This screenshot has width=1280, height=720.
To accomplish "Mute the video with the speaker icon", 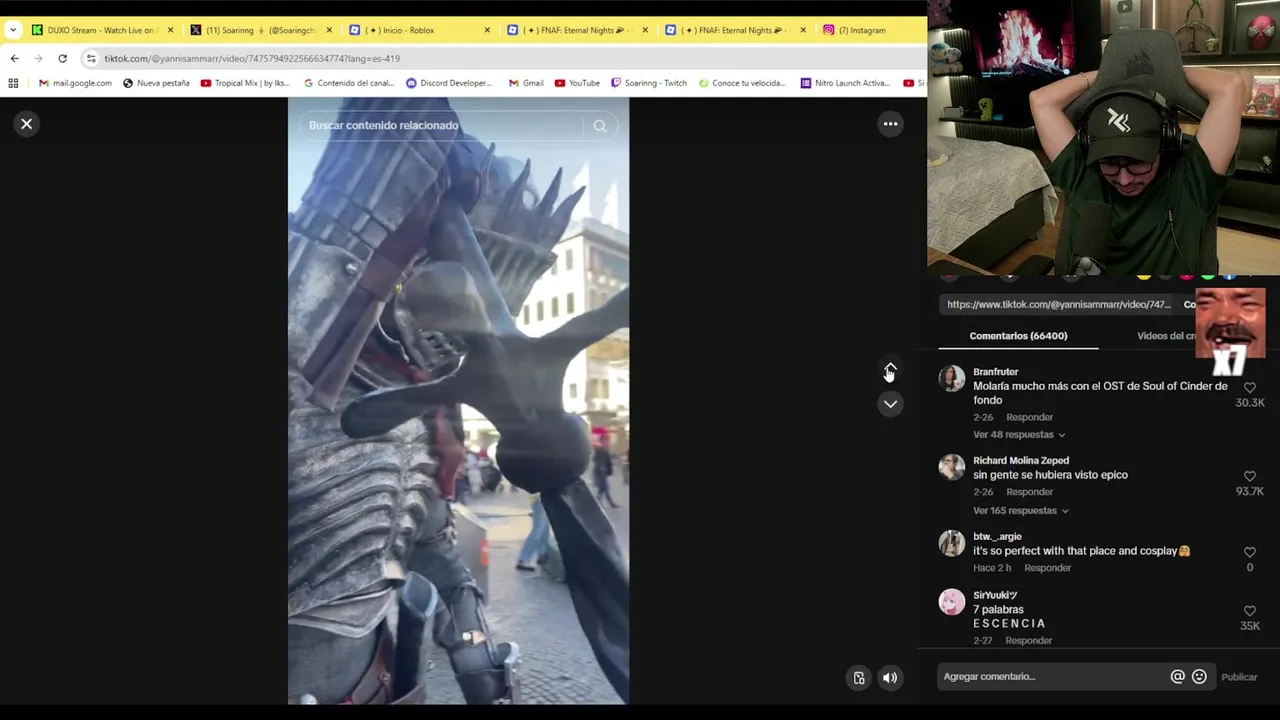I will click(890, 678).
